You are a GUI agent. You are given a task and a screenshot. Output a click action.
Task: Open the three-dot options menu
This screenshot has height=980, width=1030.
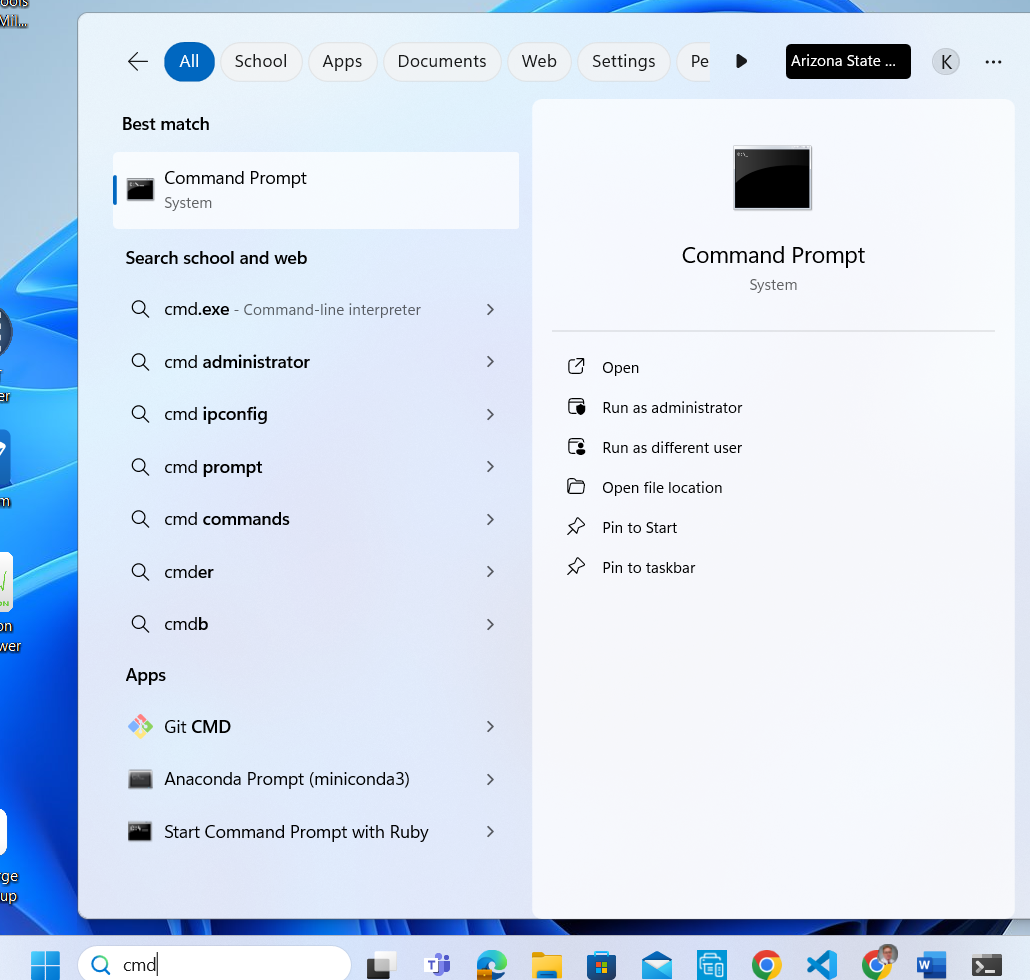pos(993,62)
